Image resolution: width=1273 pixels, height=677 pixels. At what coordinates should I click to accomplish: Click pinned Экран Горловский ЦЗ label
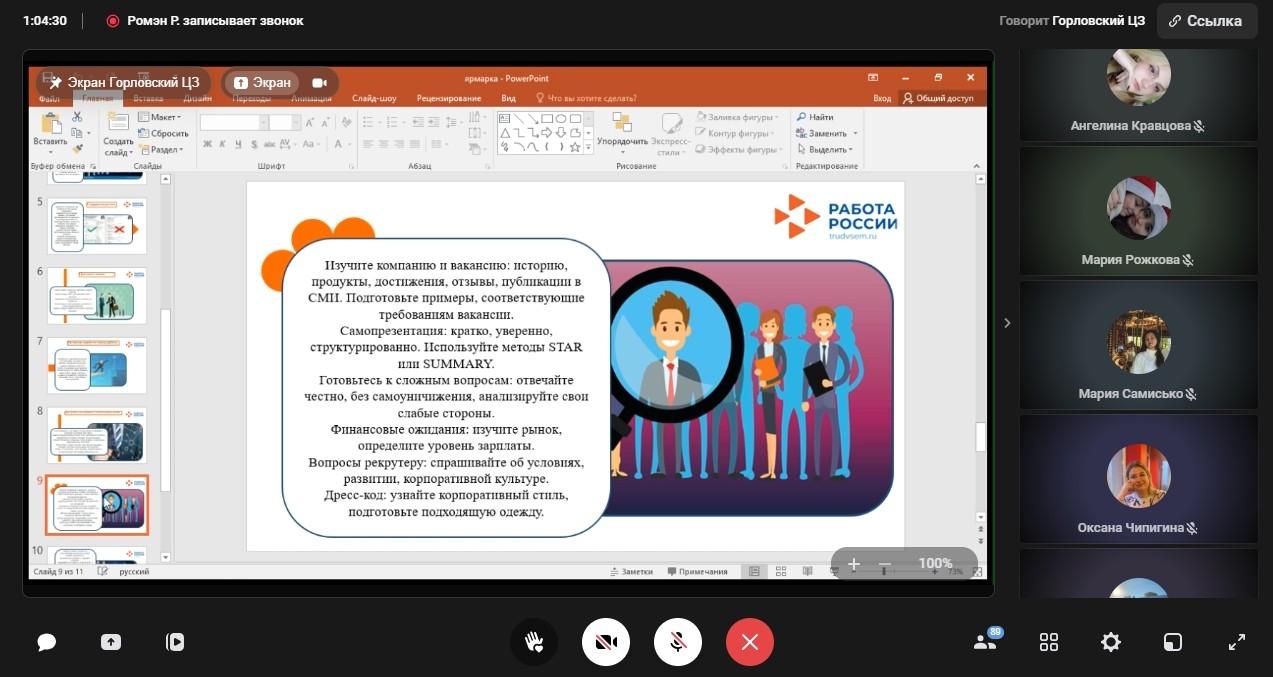[x=124, y=83]
